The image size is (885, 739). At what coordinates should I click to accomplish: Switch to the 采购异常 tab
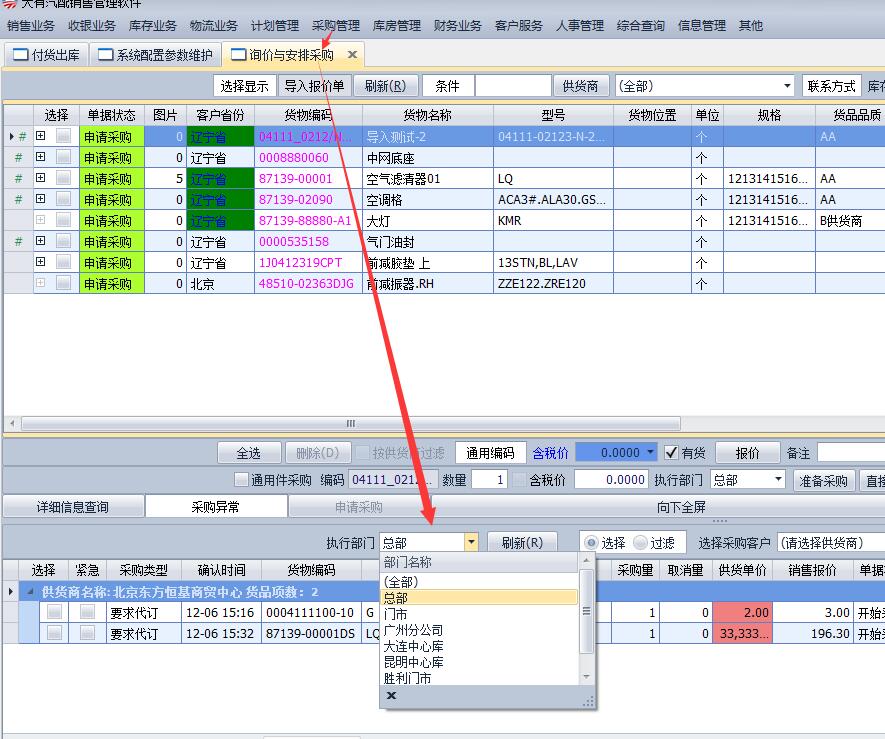coord(216,507)
